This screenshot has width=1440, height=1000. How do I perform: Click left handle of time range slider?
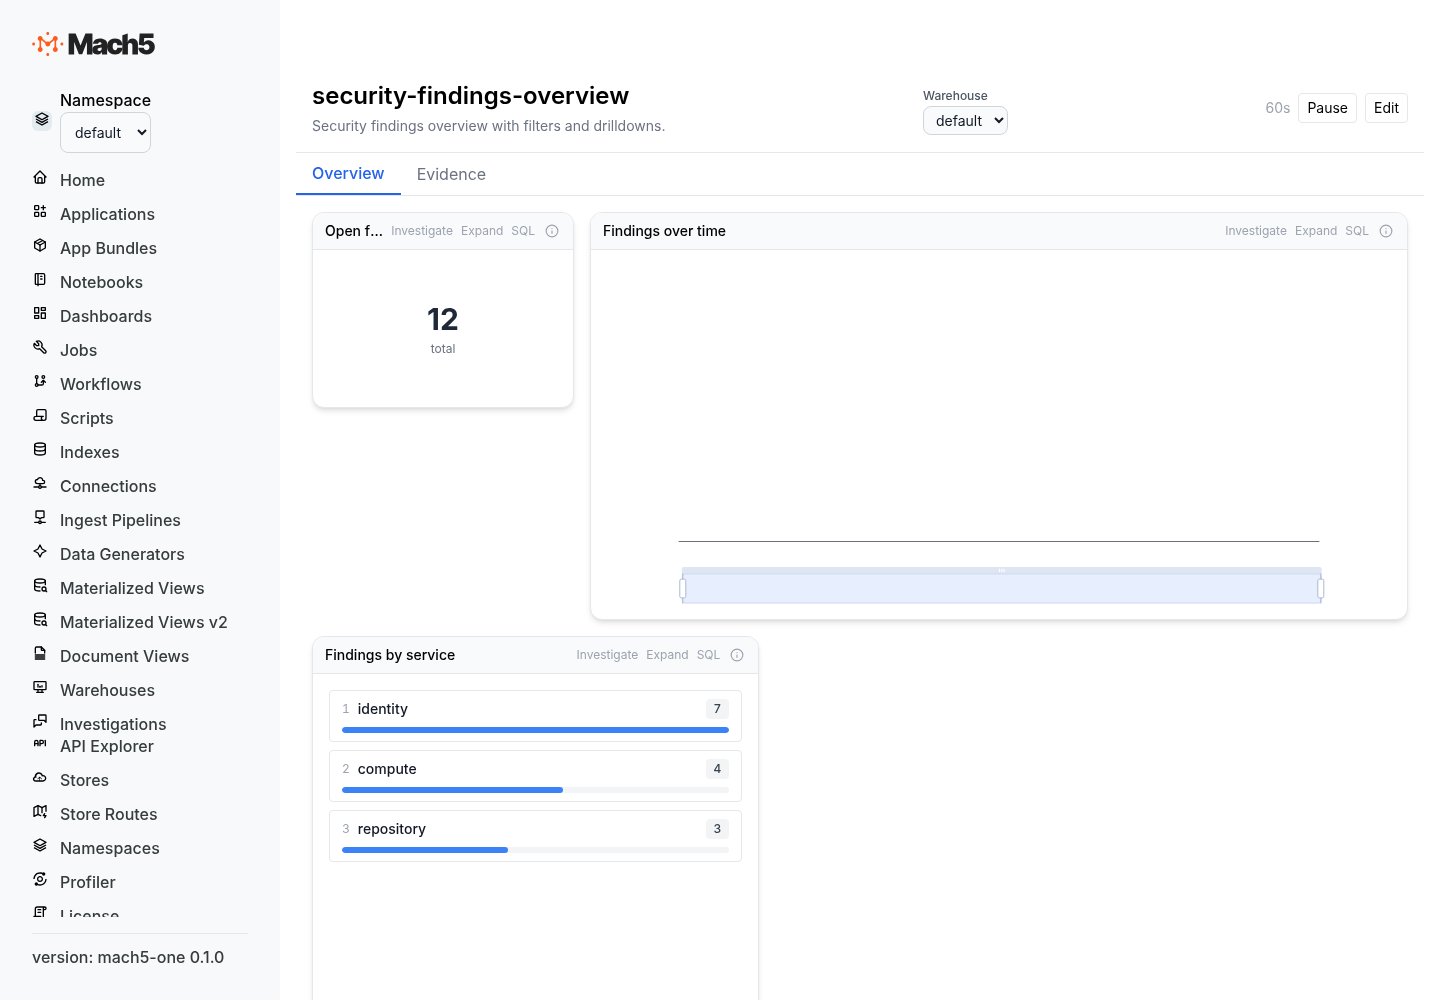point(683,588)
